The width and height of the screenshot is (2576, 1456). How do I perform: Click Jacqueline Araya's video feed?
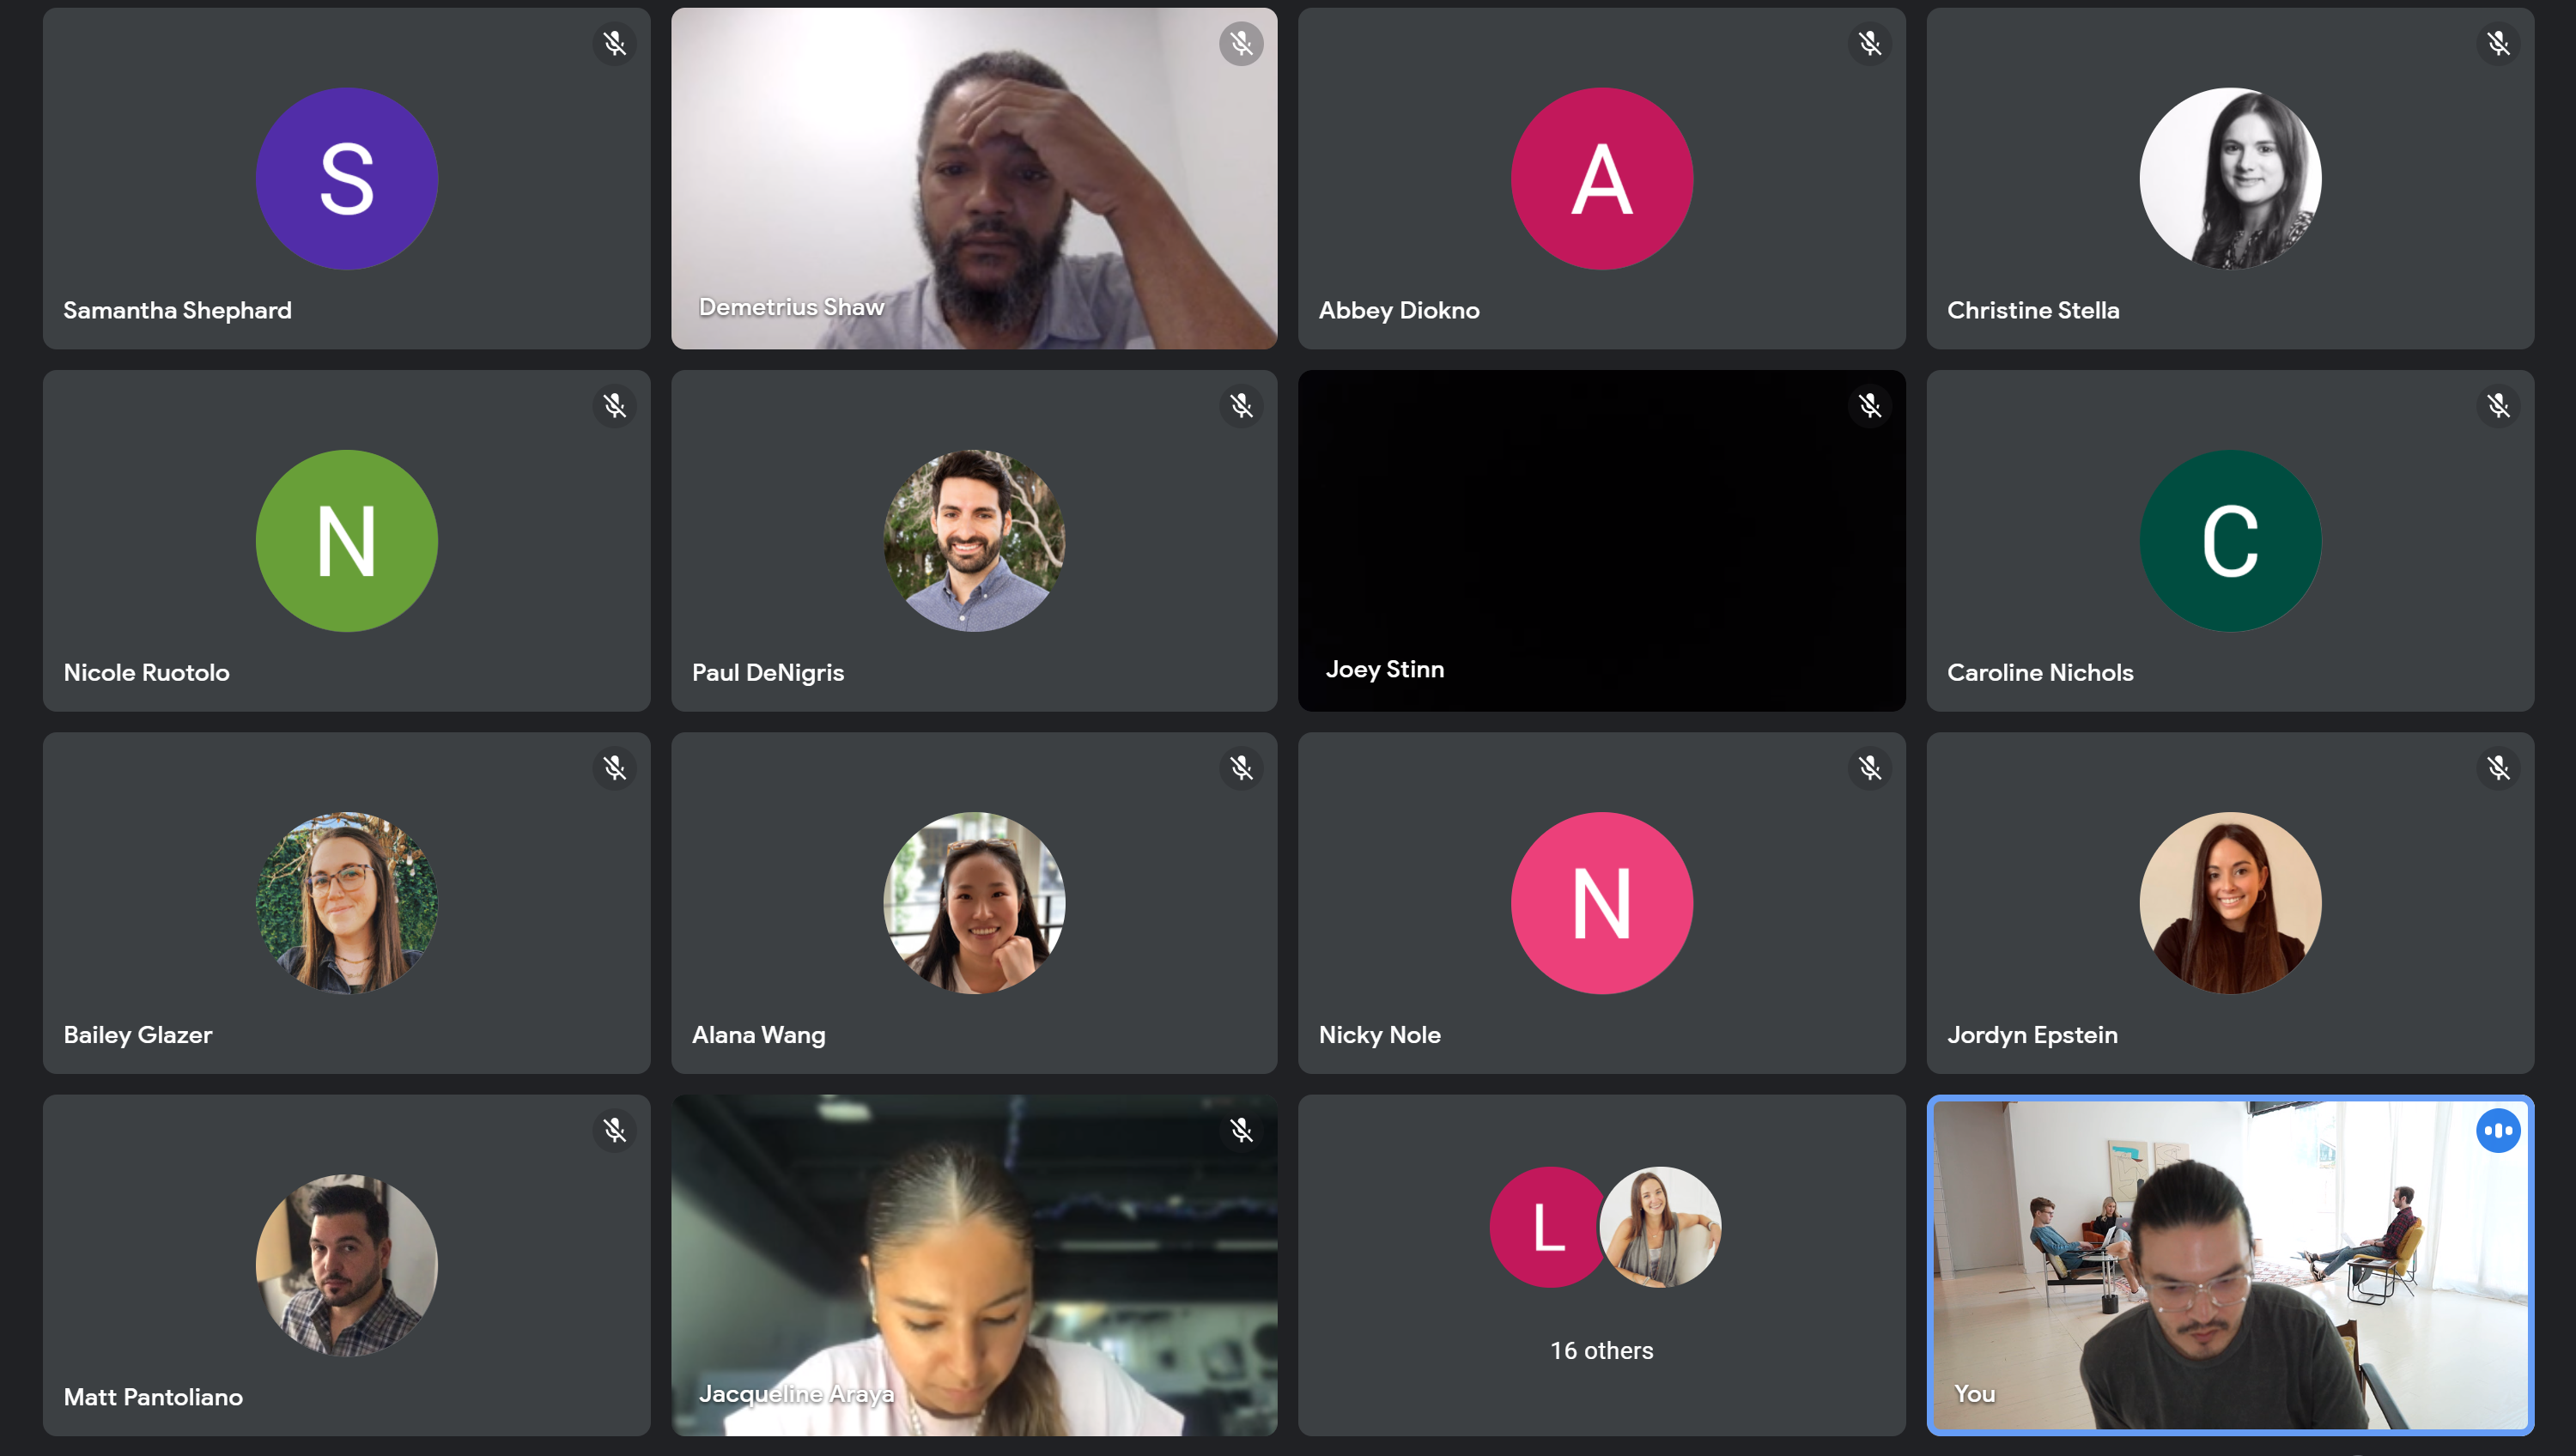point(974,1265)
